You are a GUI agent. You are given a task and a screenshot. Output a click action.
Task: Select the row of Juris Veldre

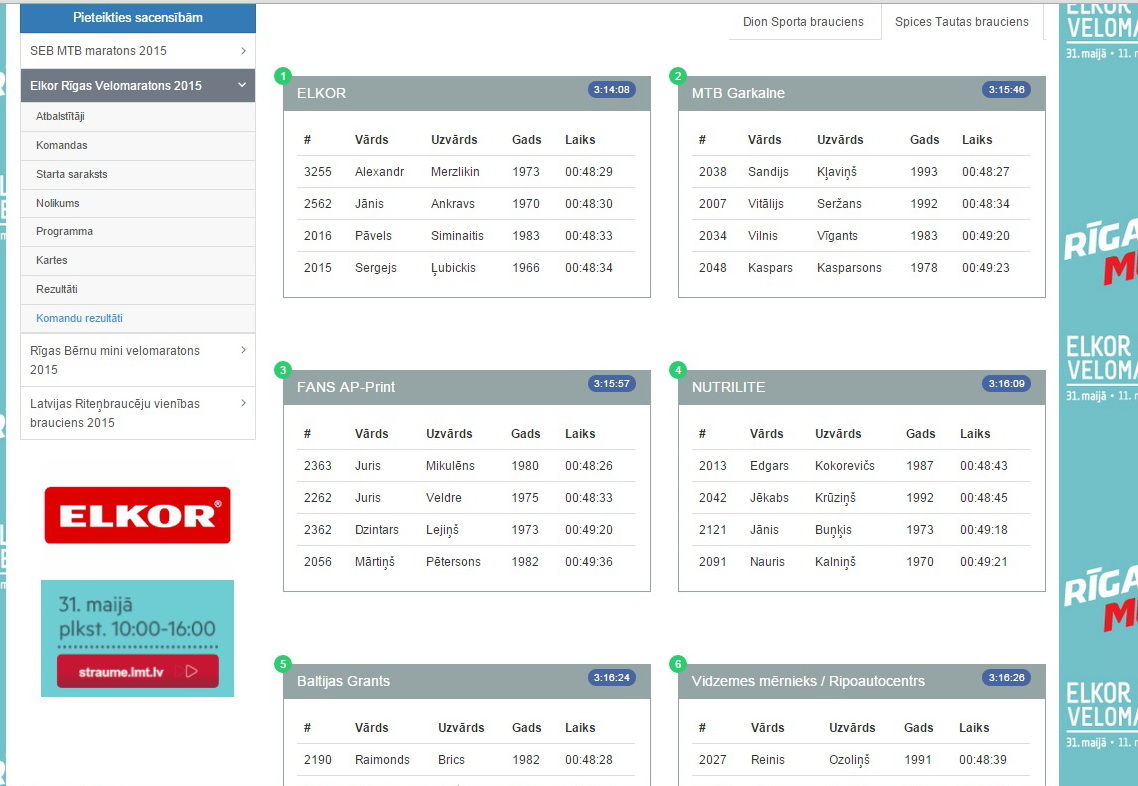tap(466, 498)
